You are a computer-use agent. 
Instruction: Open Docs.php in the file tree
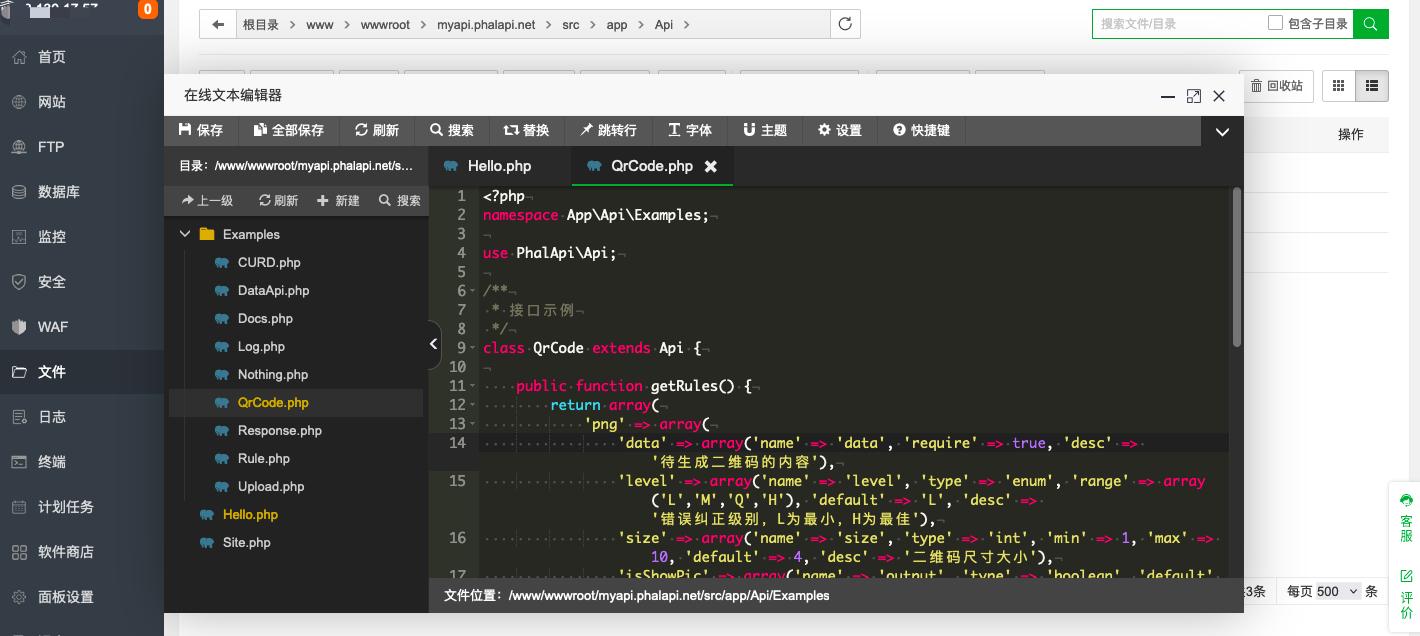pyautogui.click(x=265, y=318)
